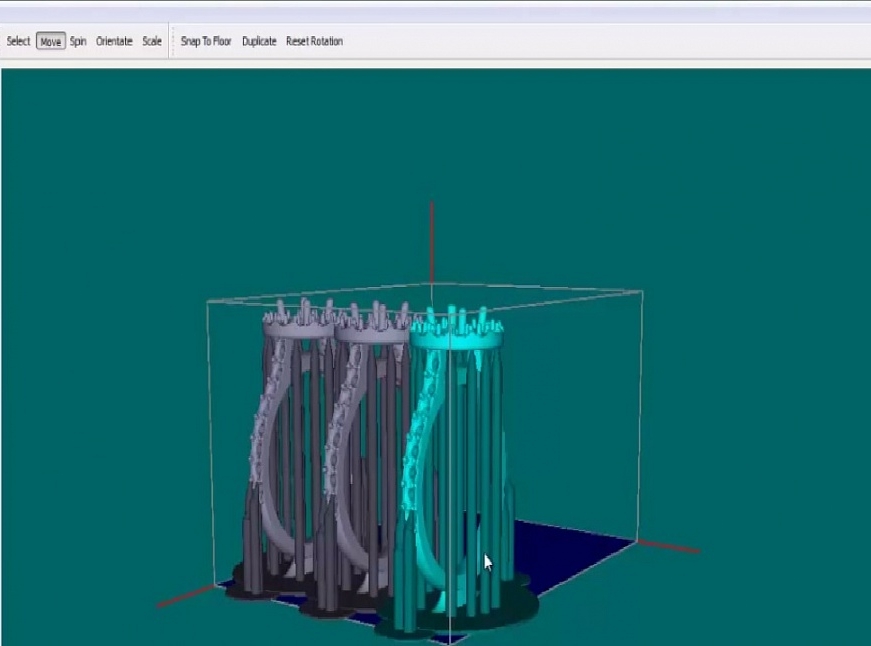
Task: Click empty teal background to deselect models
Action: pyautogui.click(x=700, y=180)
